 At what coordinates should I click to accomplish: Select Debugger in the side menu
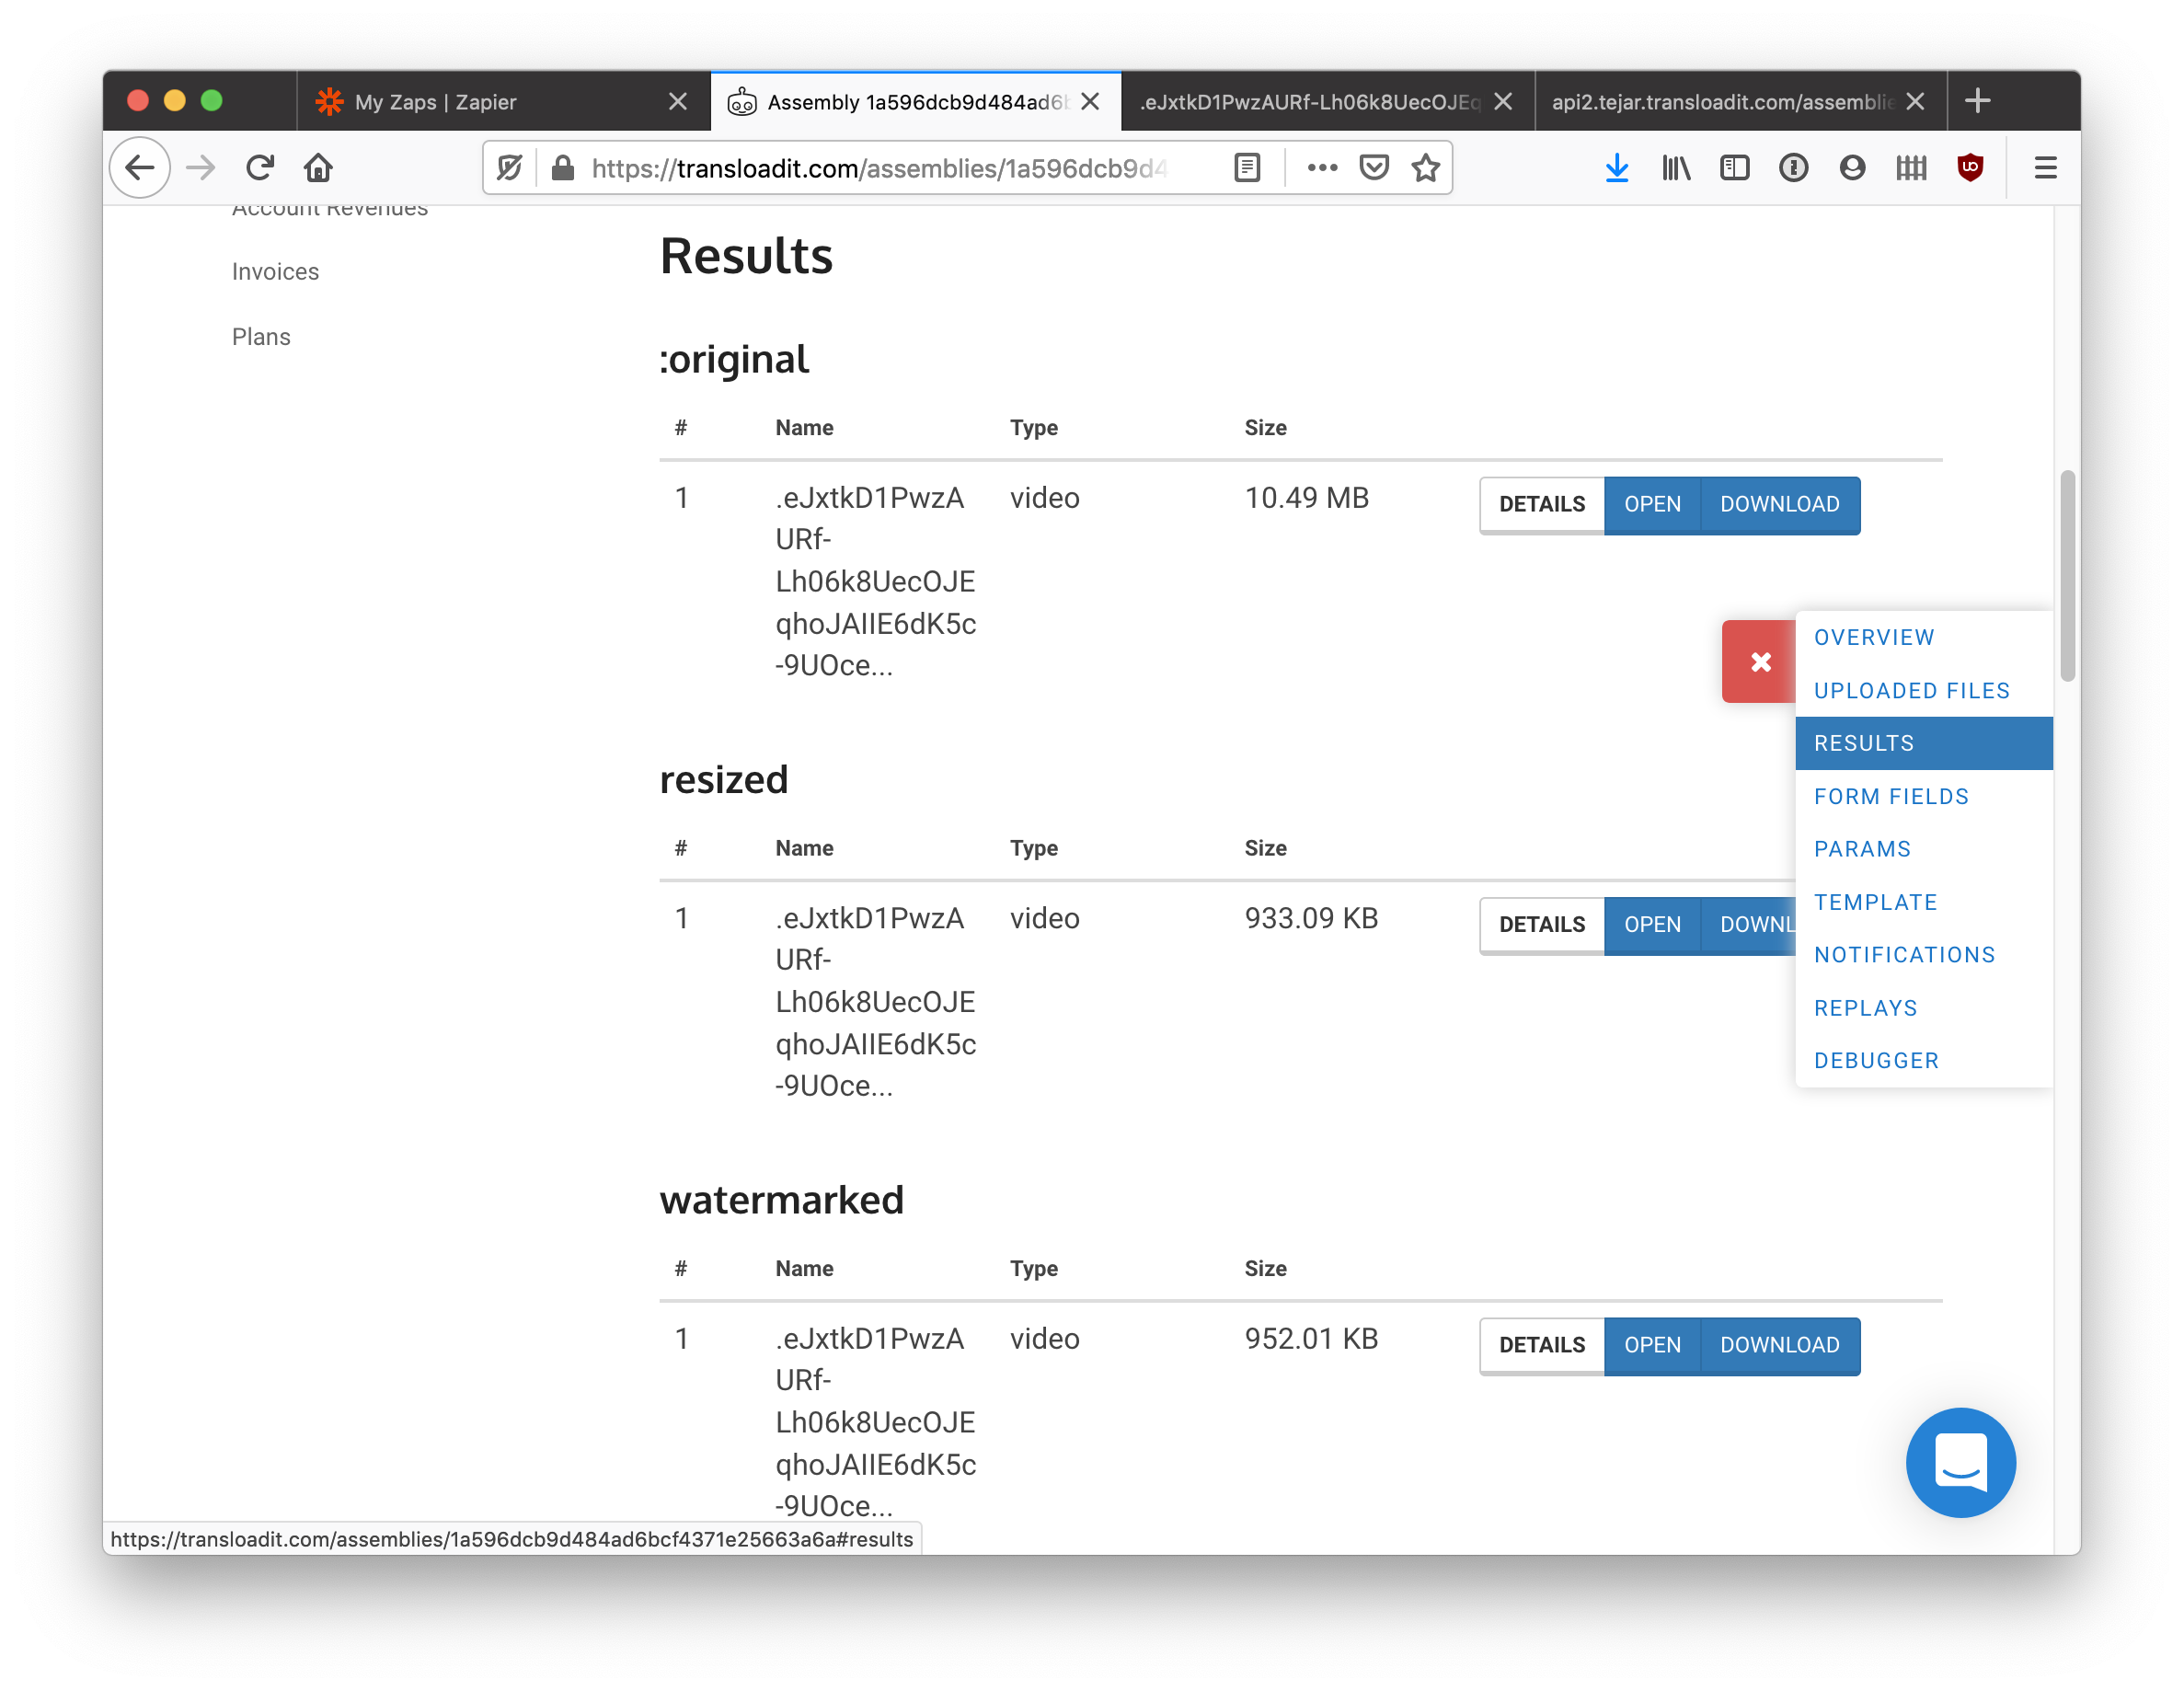1876,1061
